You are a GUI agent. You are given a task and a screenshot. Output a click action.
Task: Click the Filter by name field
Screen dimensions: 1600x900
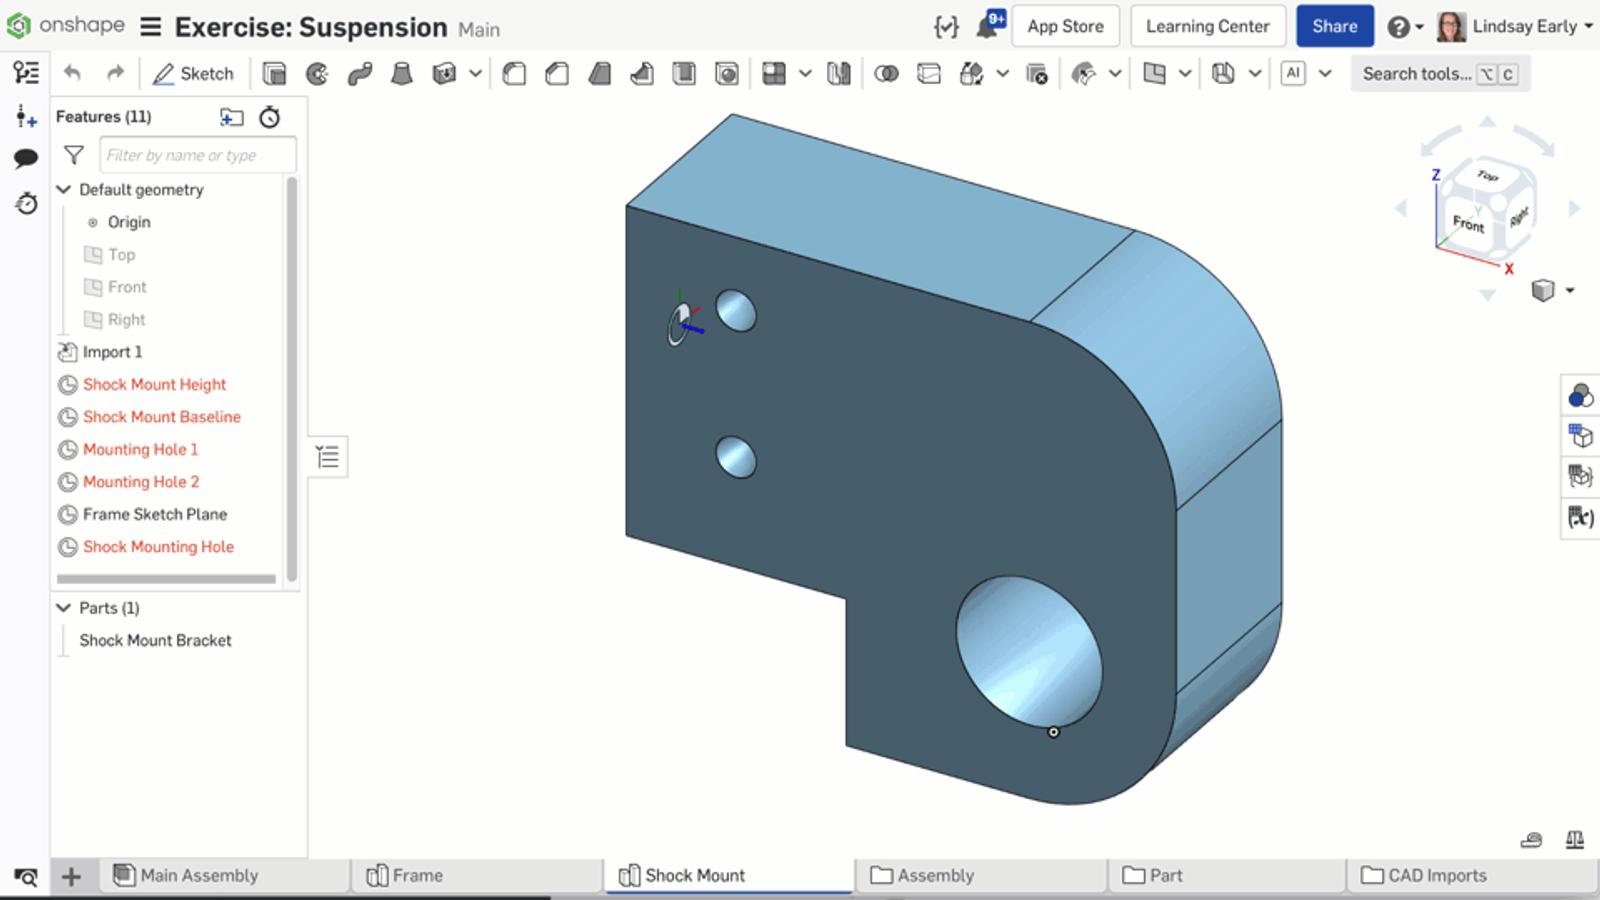pos(197,156)
